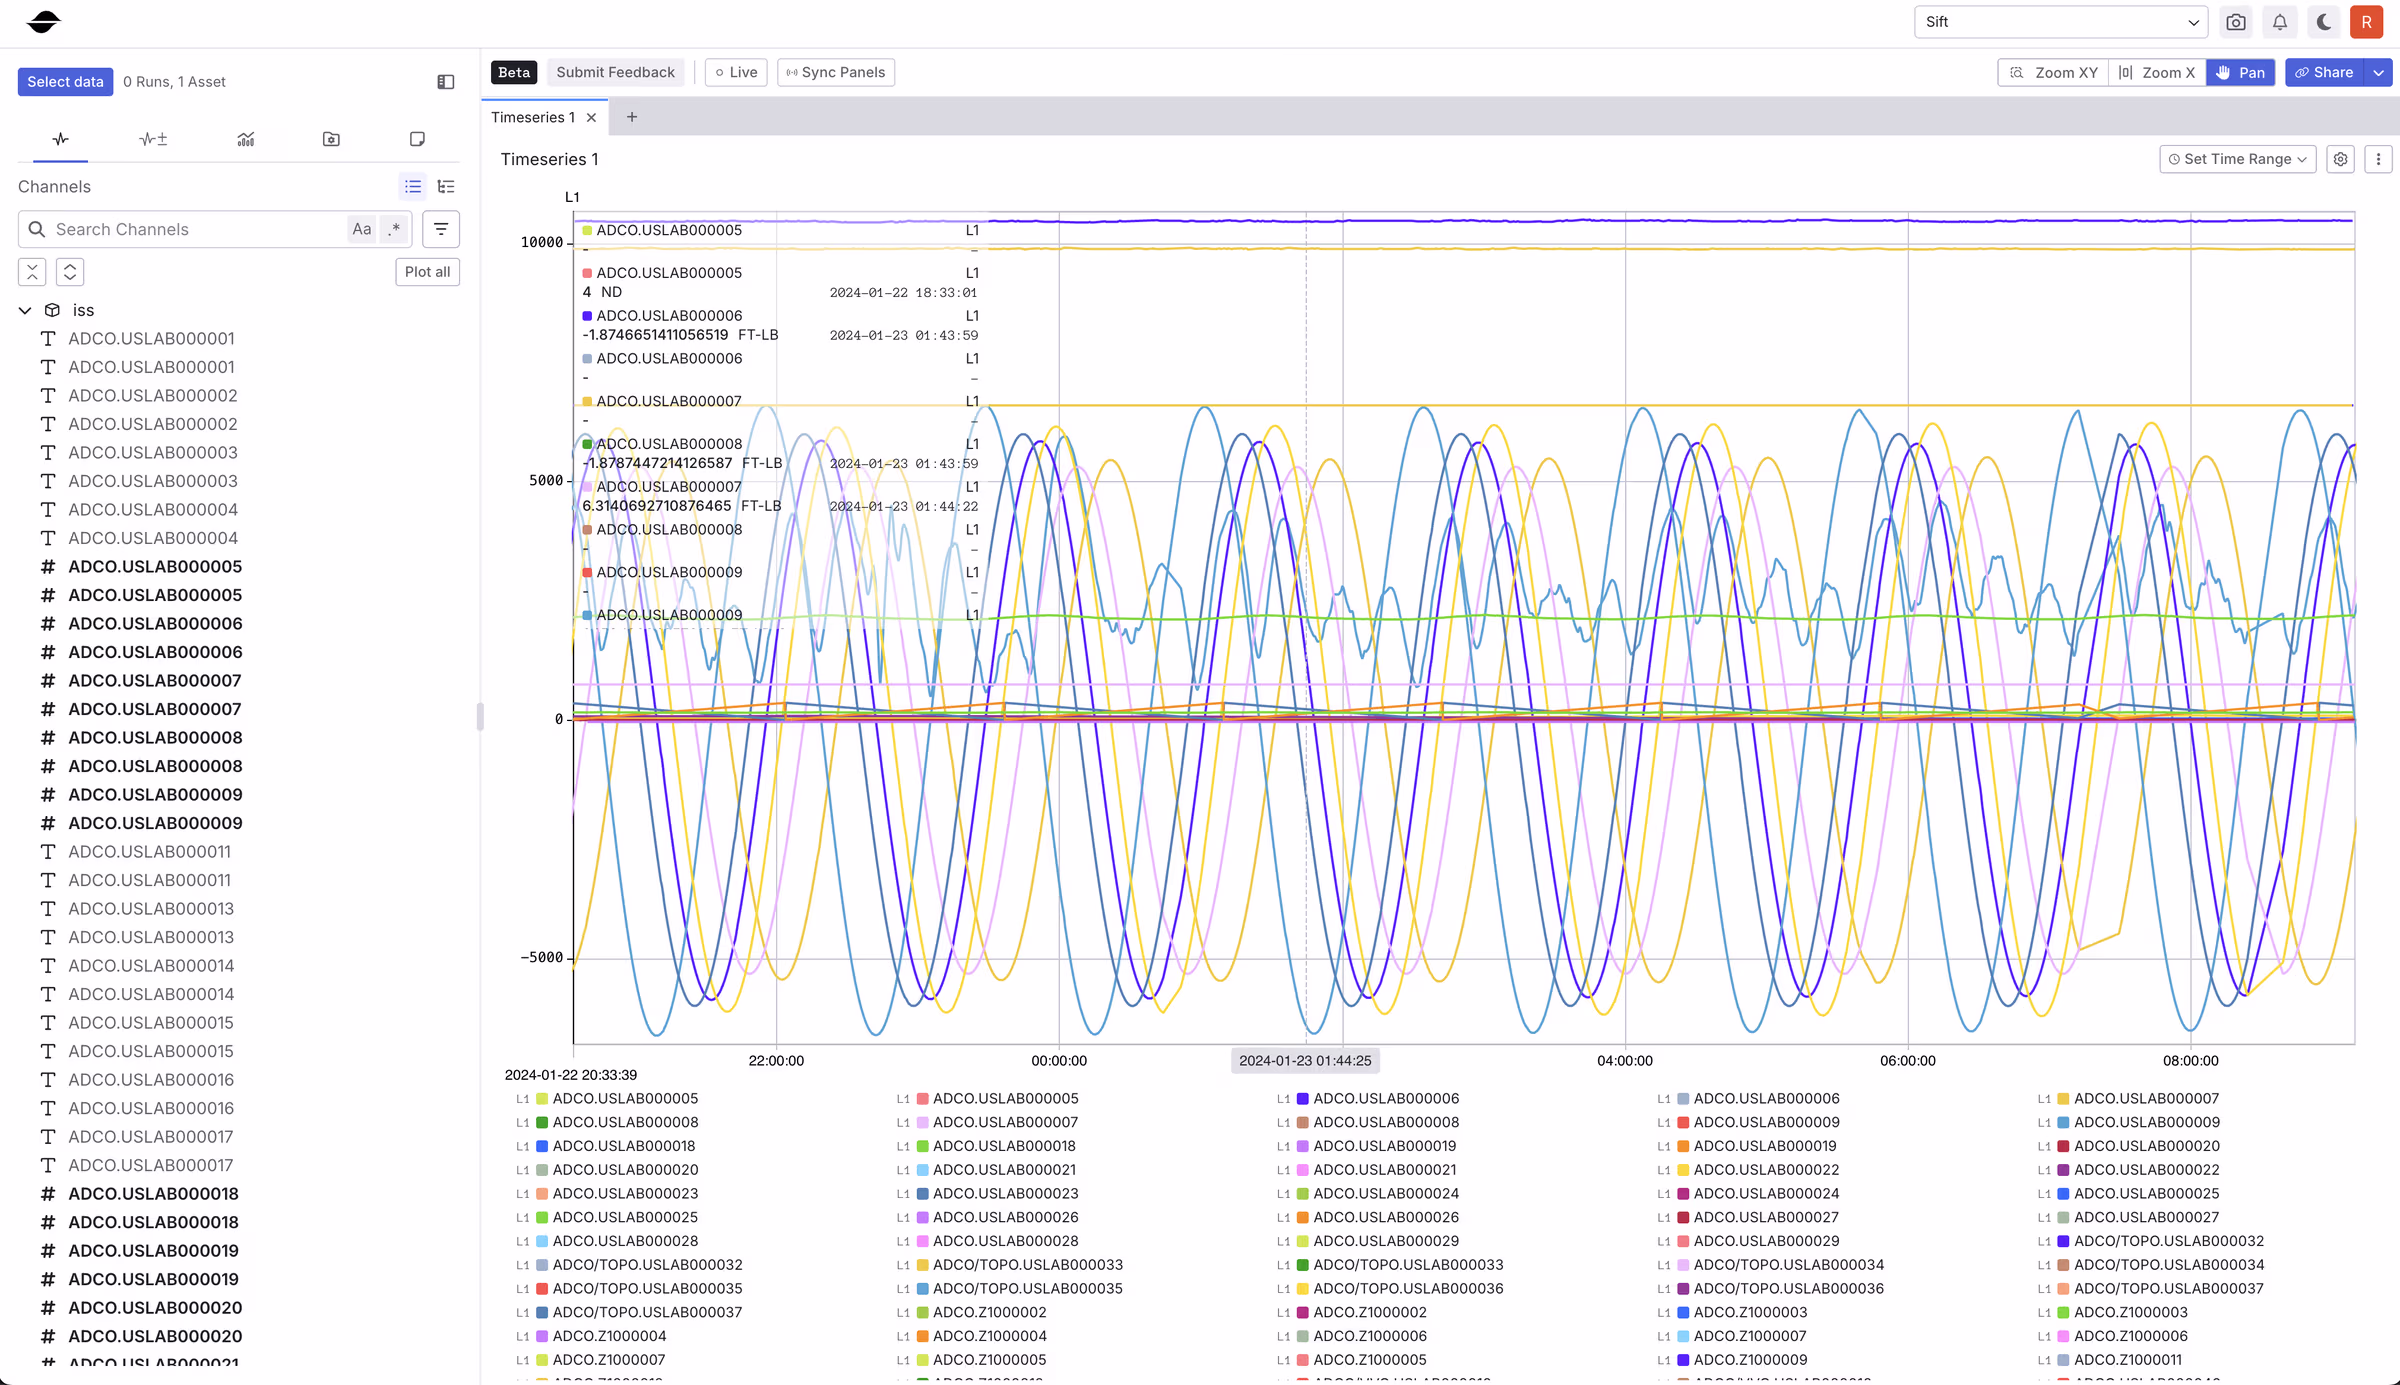Open the Sift organization dropdown

(2062, 22)
